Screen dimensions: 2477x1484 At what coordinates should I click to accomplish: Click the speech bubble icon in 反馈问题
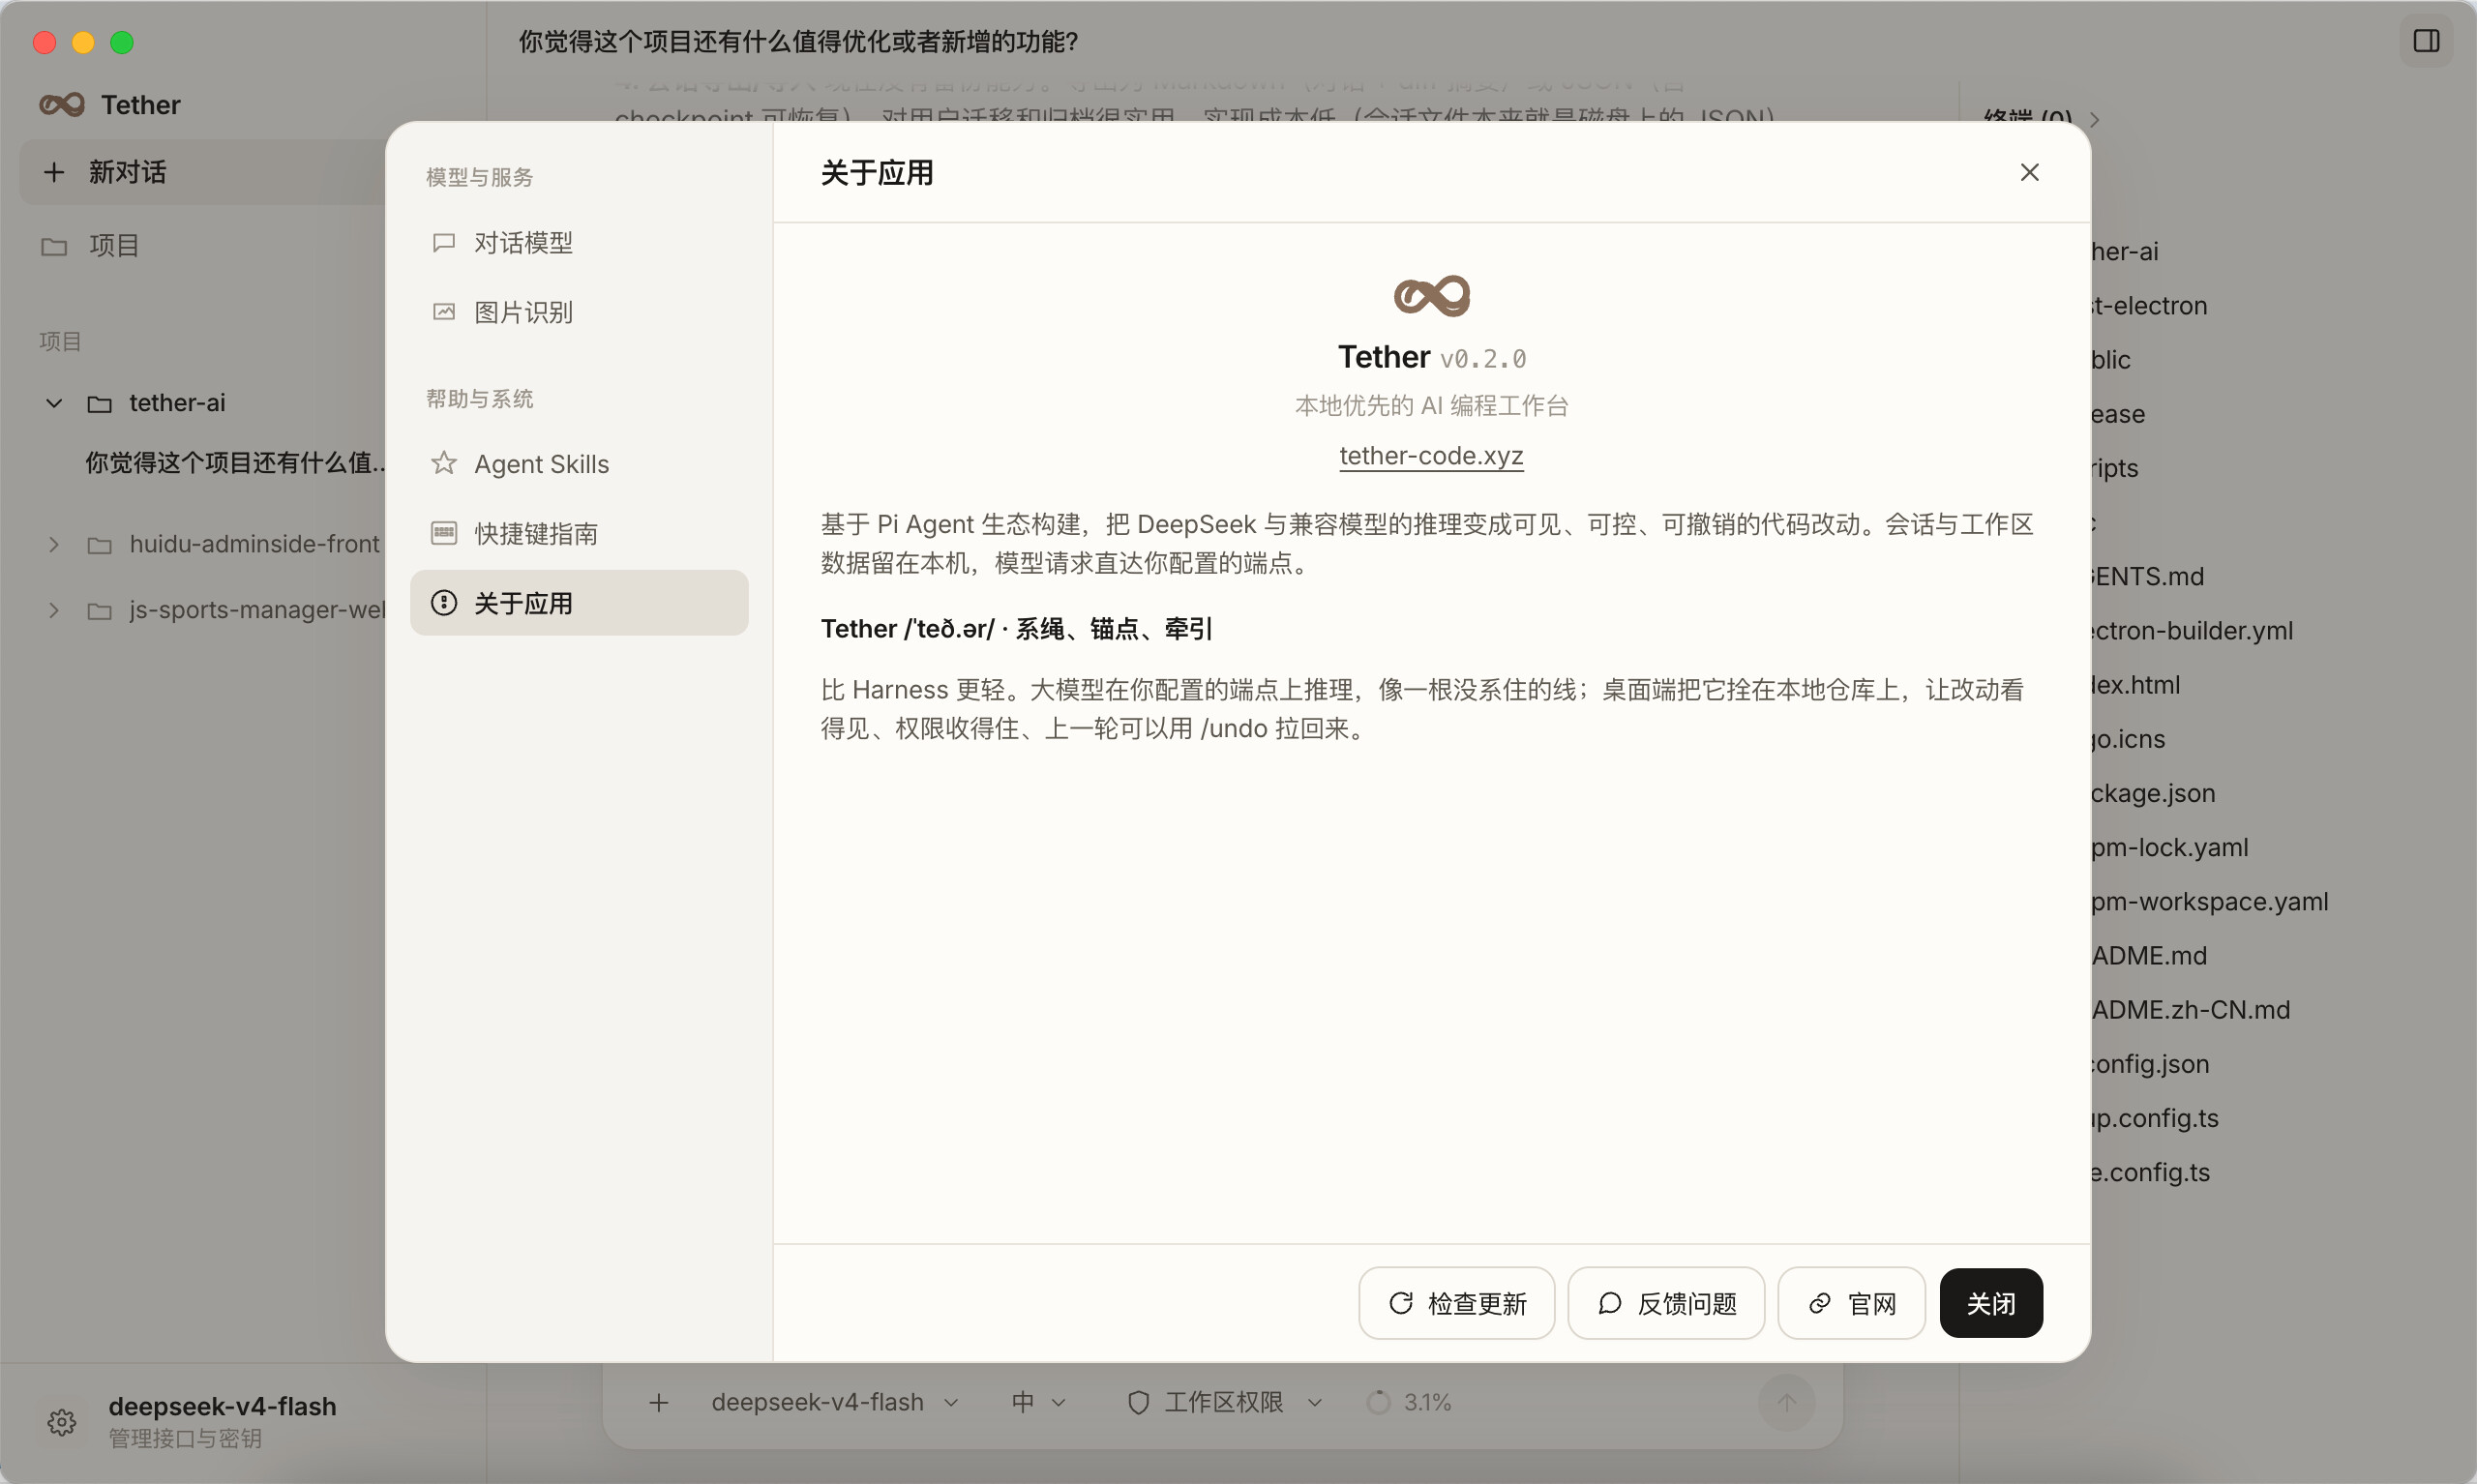pyautogui.click(x=1610, y=1303)
